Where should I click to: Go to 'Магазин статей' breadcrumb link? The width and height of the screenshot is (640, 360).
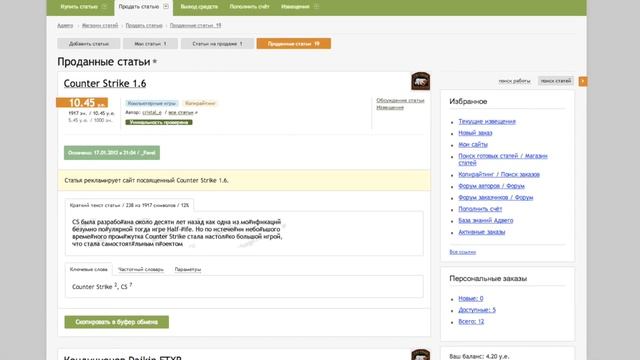point(100,25)
